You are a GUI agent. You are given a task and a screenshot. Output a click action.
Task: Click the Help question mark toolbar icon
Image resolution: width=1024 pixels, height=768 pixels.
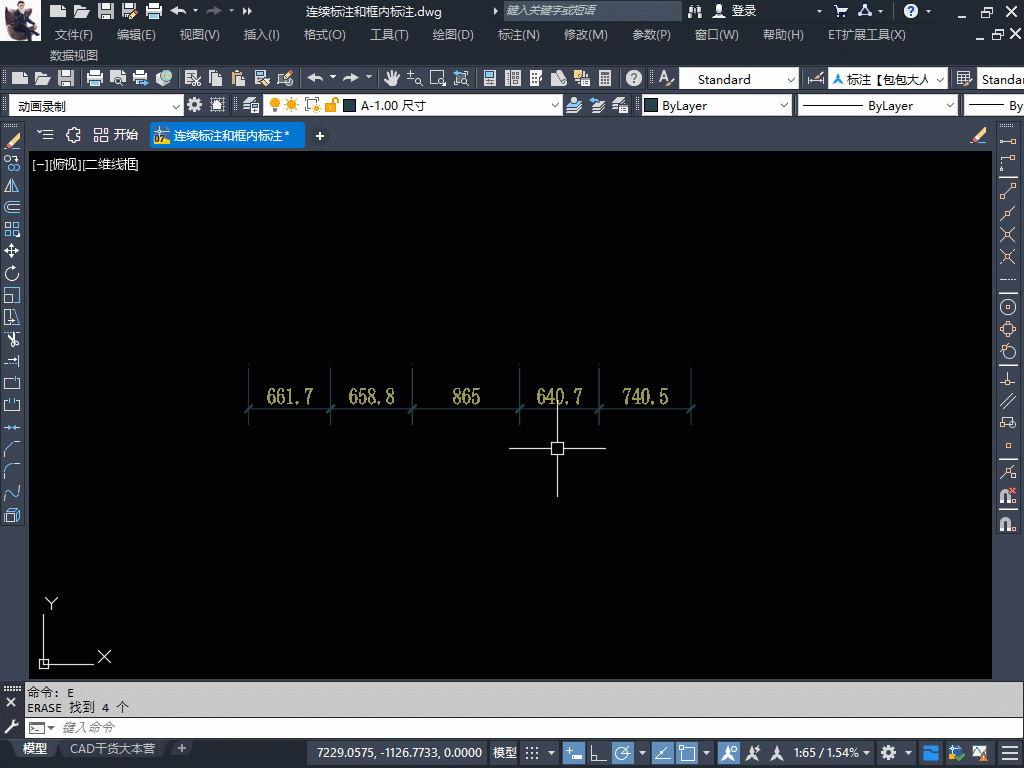point(633,78)
